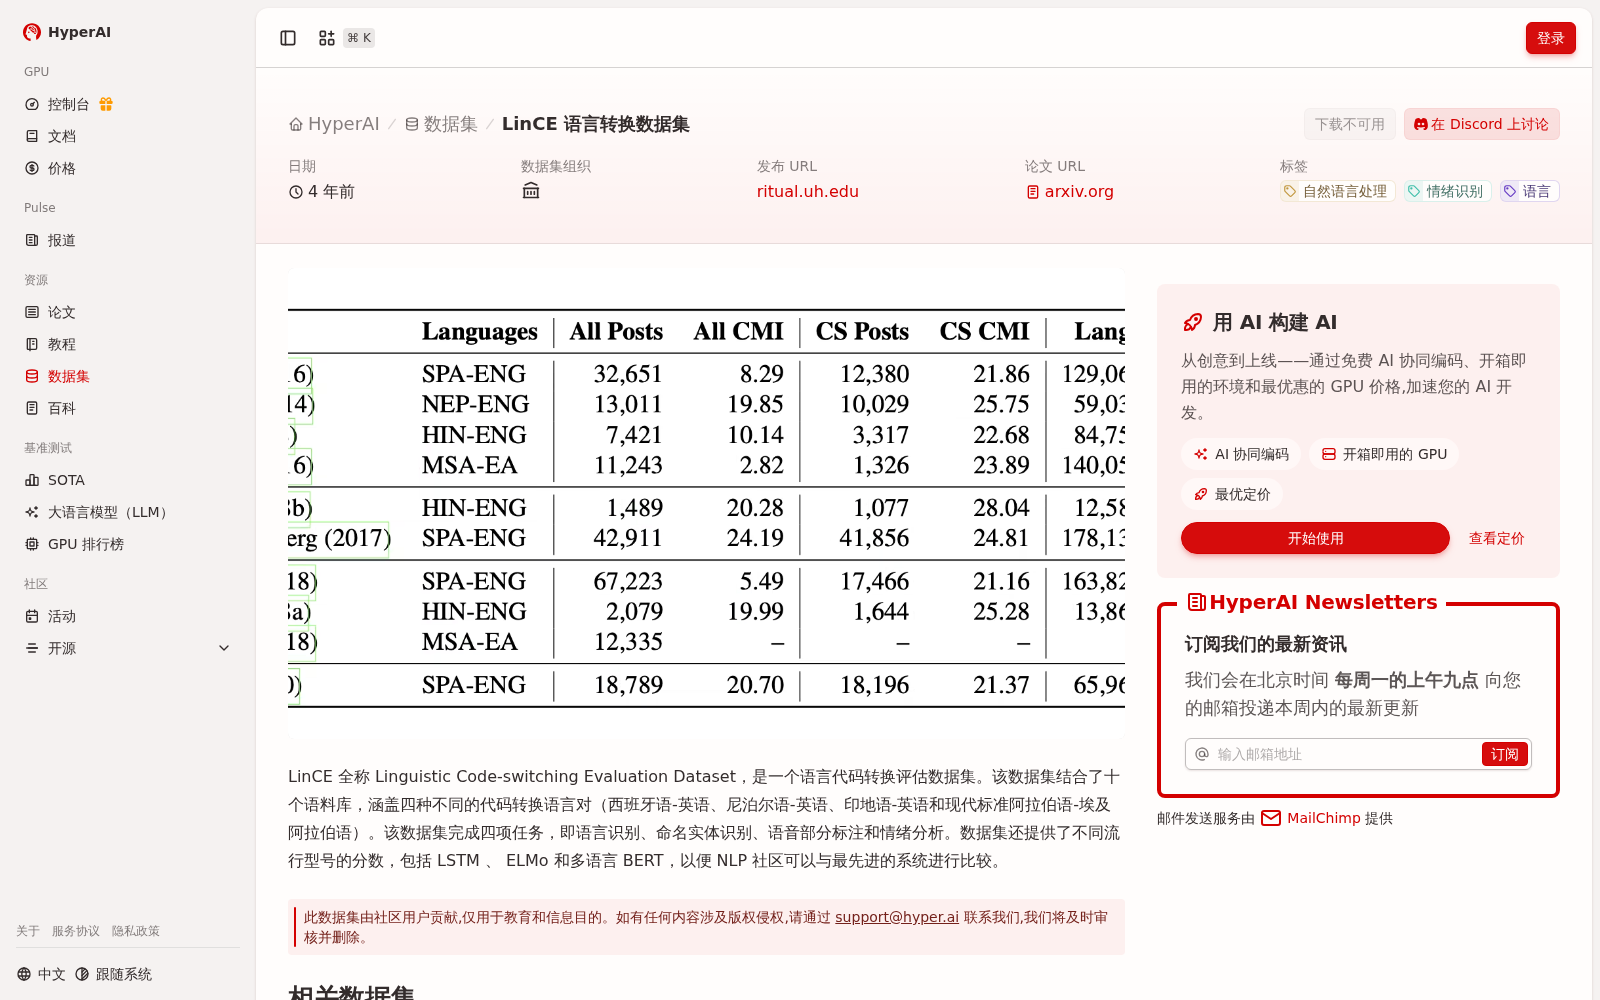Click the 开始使用 button
This screenshot has height=1000, width=1600.
coord(1315,538)
